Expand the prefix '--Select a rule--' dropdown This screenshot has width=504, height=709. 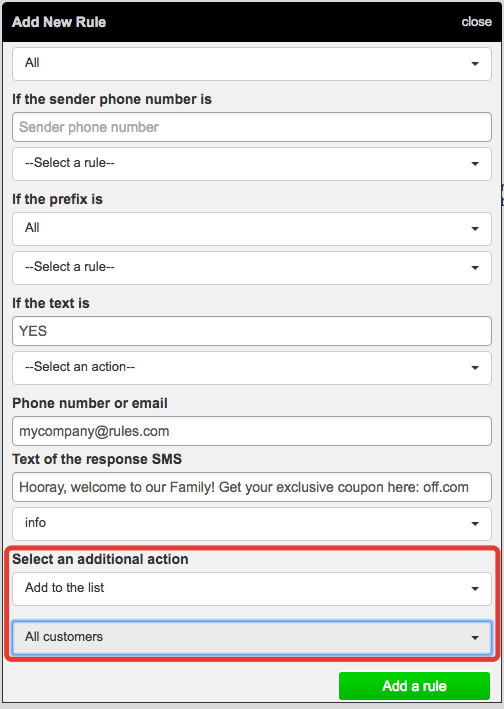252,268
